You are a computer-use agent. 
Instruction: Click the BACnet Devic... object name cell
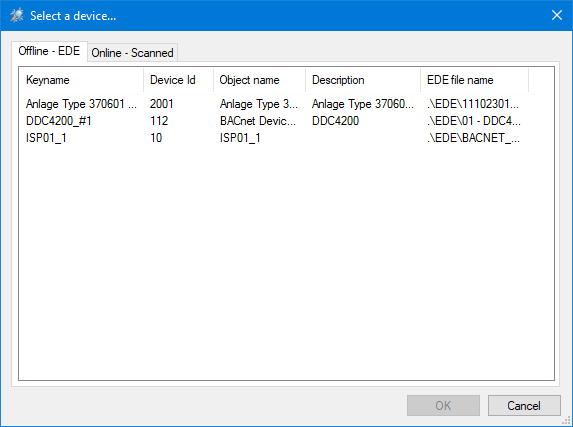click(258, 121)
